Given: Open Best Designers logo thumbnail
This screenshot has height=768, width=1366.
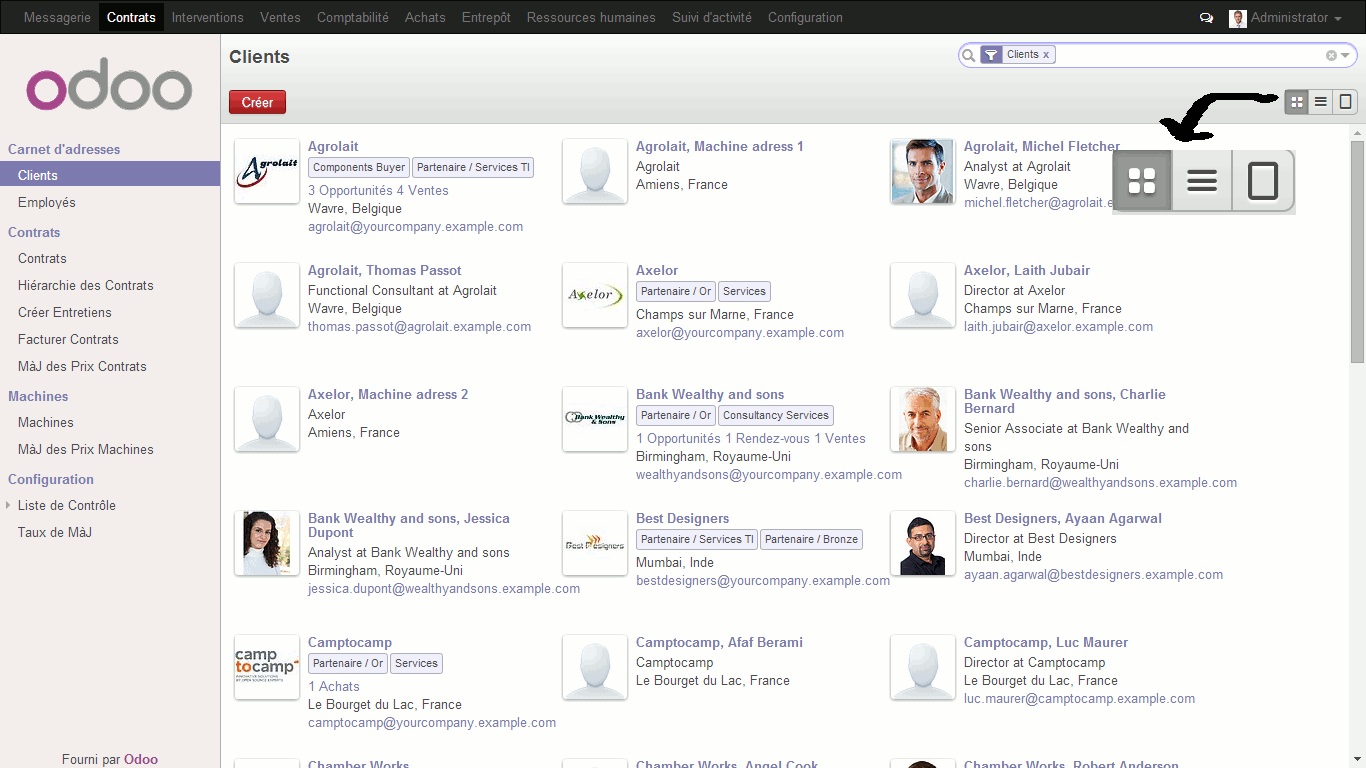Looking at the screenshot, I should pos(595,543).
